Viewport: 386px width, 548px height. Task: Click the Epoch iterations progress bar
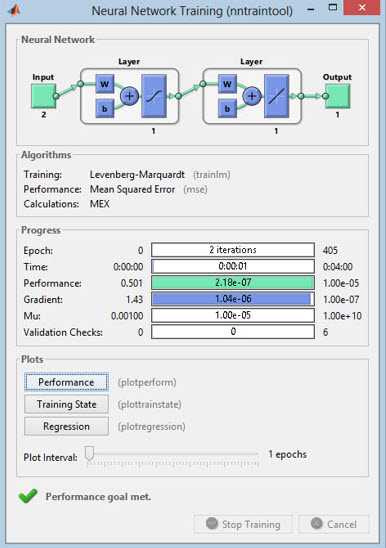click(233, 250)
